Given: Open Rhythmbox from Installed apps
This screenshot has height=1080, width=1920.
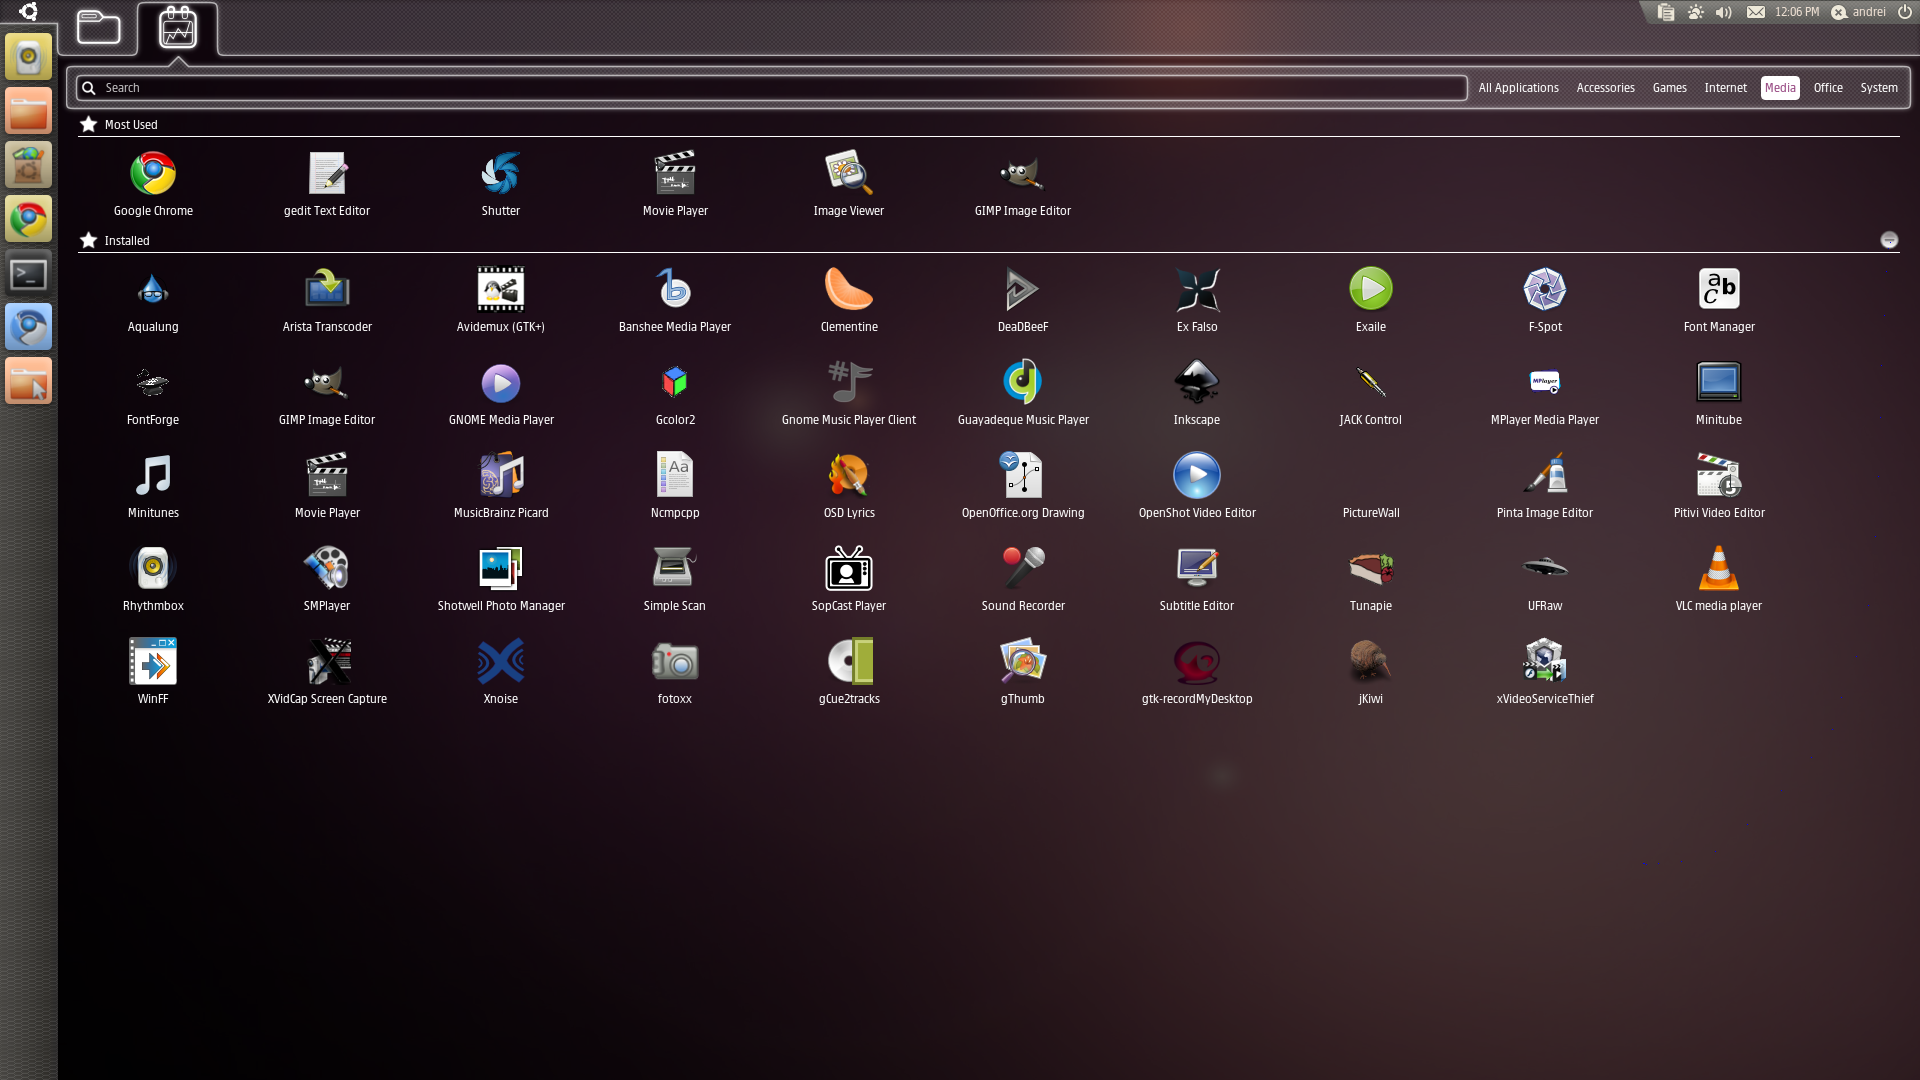Looking at the screenshot, I should (x=153, y=569).
